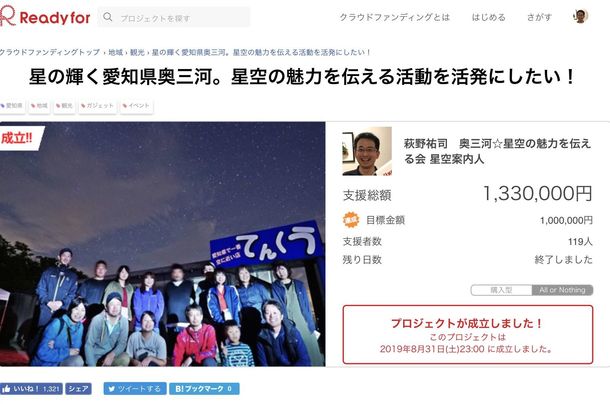Click the 購入型 label segment
Screen dimensions: 610x404
tap(501, 290)
